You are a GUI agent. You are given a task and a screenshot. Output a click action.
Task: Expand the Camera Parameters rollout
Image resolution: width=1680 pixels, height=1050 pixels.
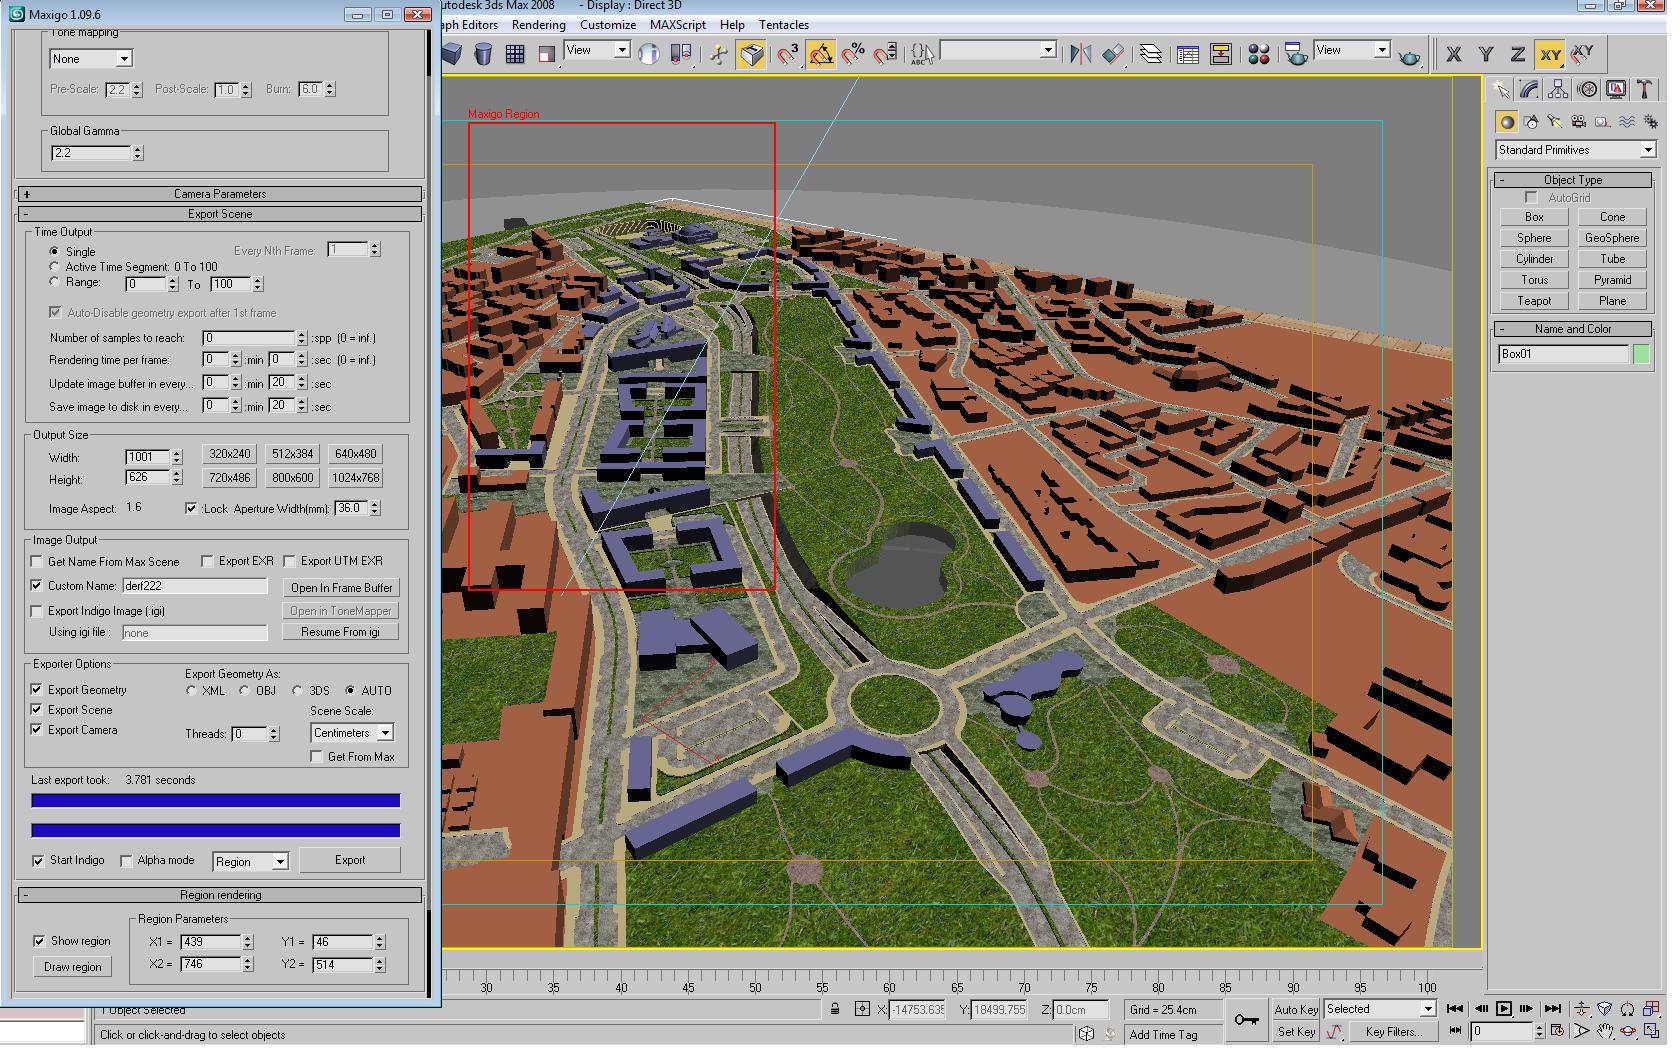coord(220,194)
